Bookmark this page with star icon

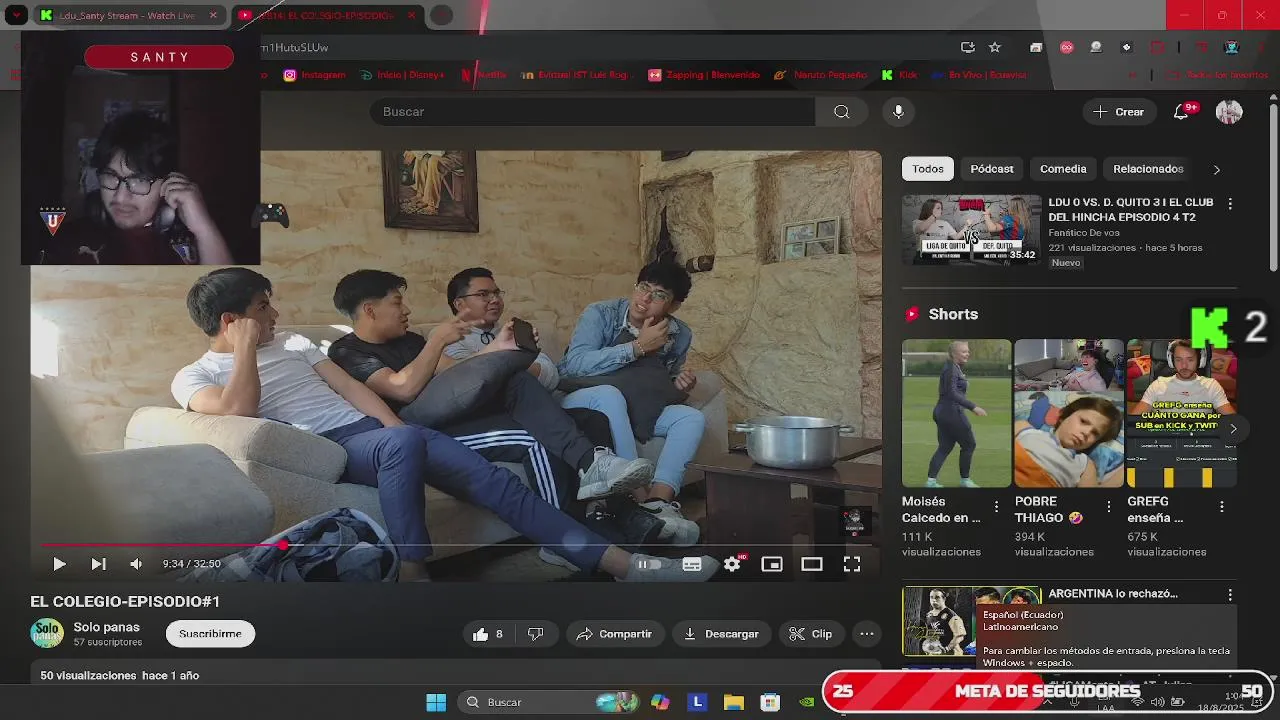[995, 47]
